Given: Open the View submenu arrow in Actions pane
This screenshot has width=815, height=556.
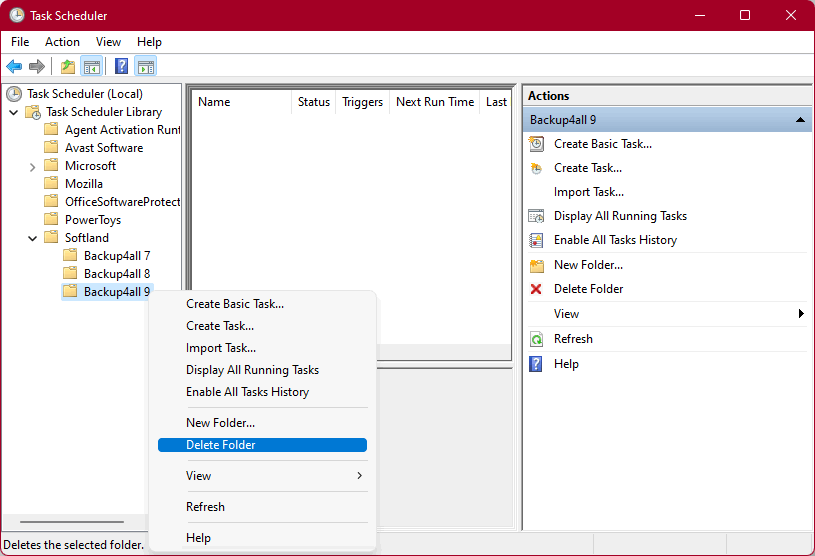Looking at the screenshot, I should 801,313.
